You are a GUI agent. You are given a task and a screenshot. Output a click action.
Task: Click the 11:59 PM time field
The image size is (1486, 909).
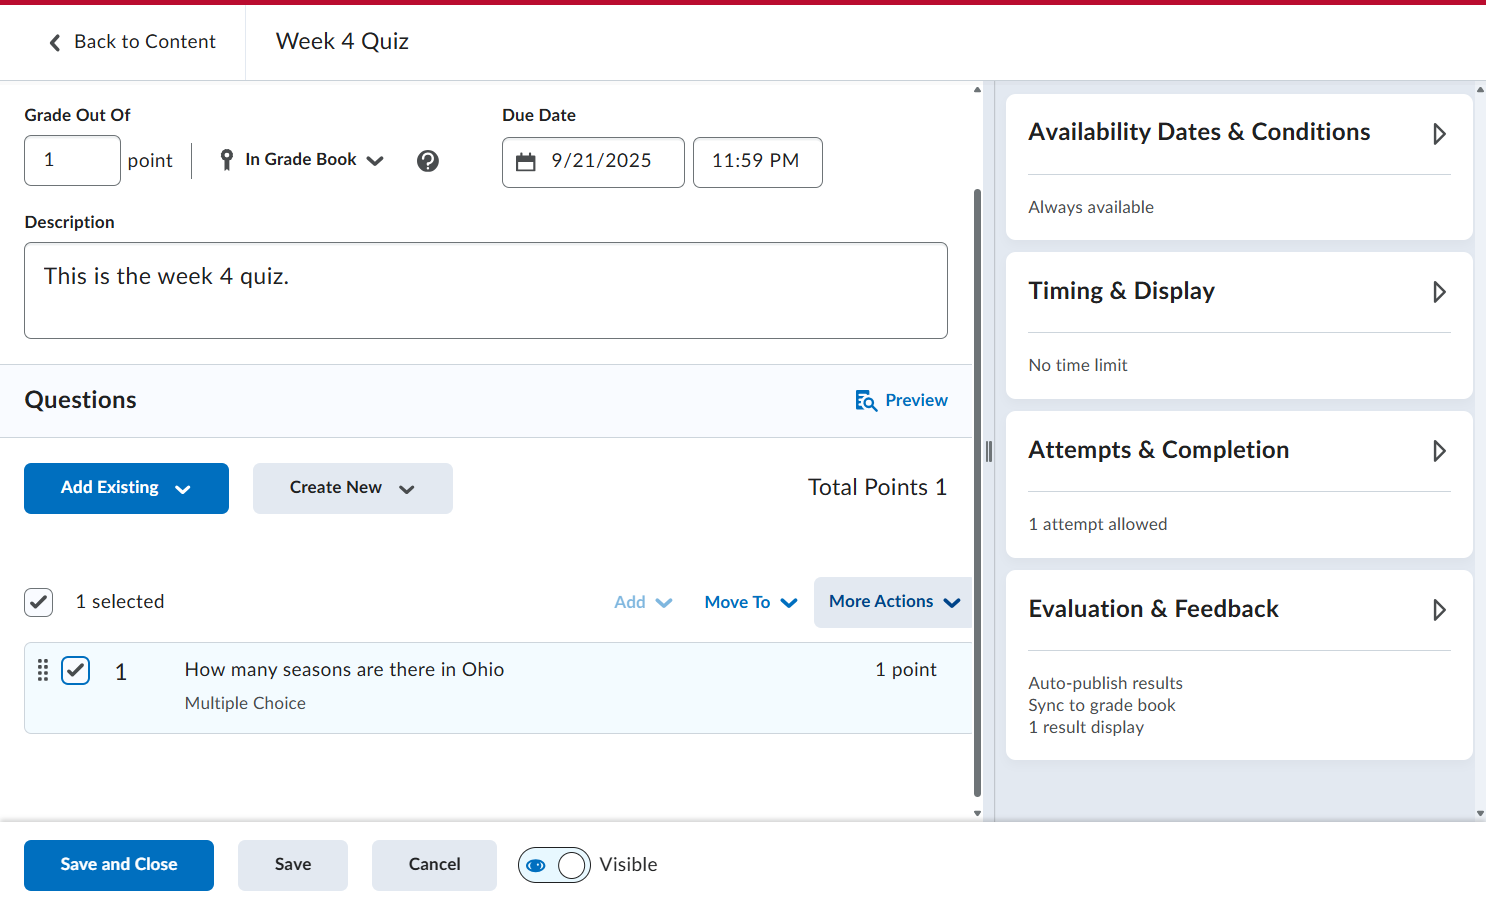(x=758, y=162)
